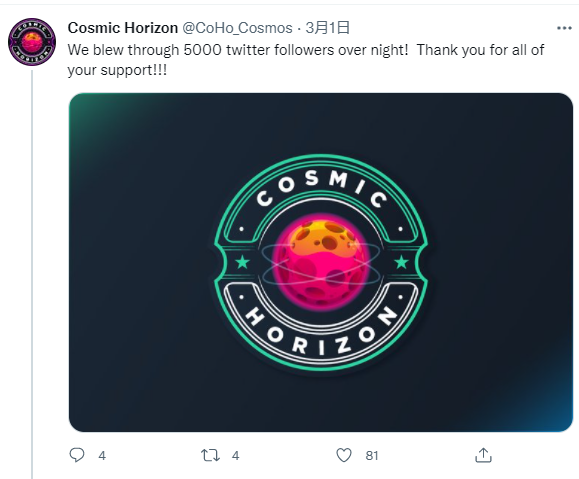The width and height of the screenshot is (579, 479).
Task: Click the reply speech bubble icon
Action: (77, 455)
